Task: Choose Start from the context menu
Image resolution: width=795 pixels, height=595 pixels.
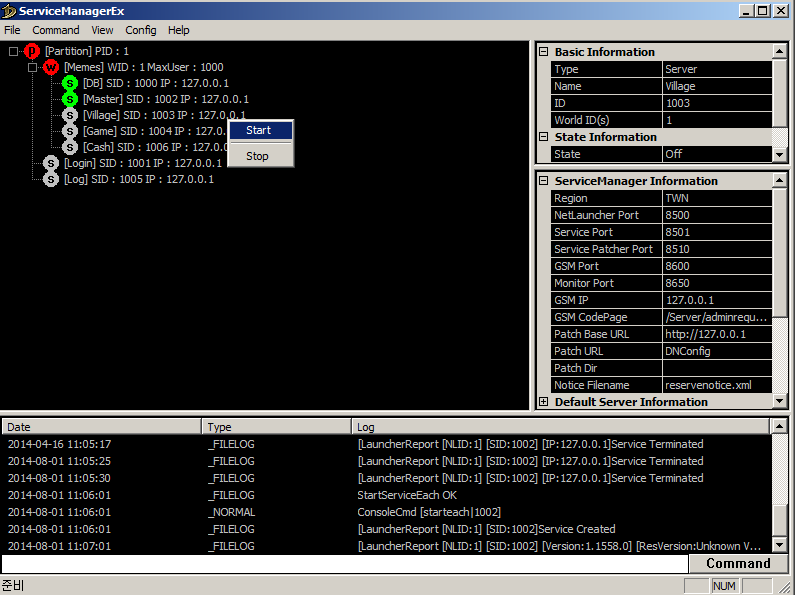Action: [x=261, y=130]
